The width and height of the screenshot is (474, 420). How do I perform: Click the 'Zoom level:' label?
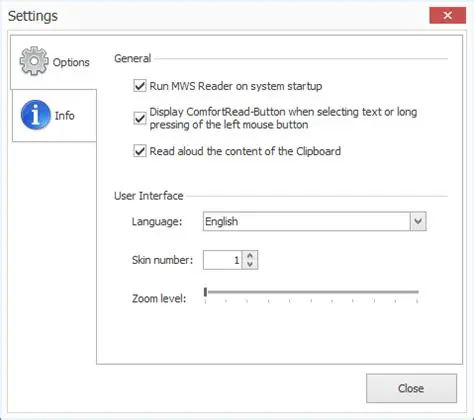click(159, 298)
